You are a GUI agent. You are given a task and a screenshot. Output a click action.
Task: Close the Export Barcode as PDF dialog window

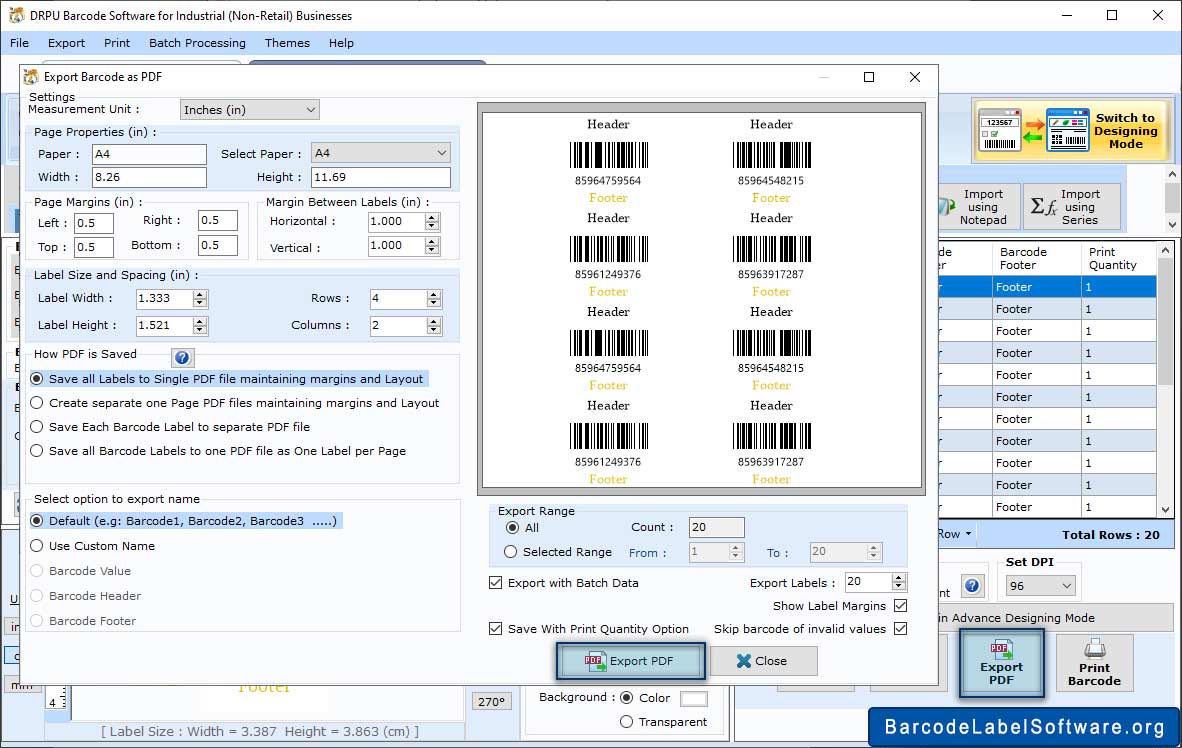(914, 77)
